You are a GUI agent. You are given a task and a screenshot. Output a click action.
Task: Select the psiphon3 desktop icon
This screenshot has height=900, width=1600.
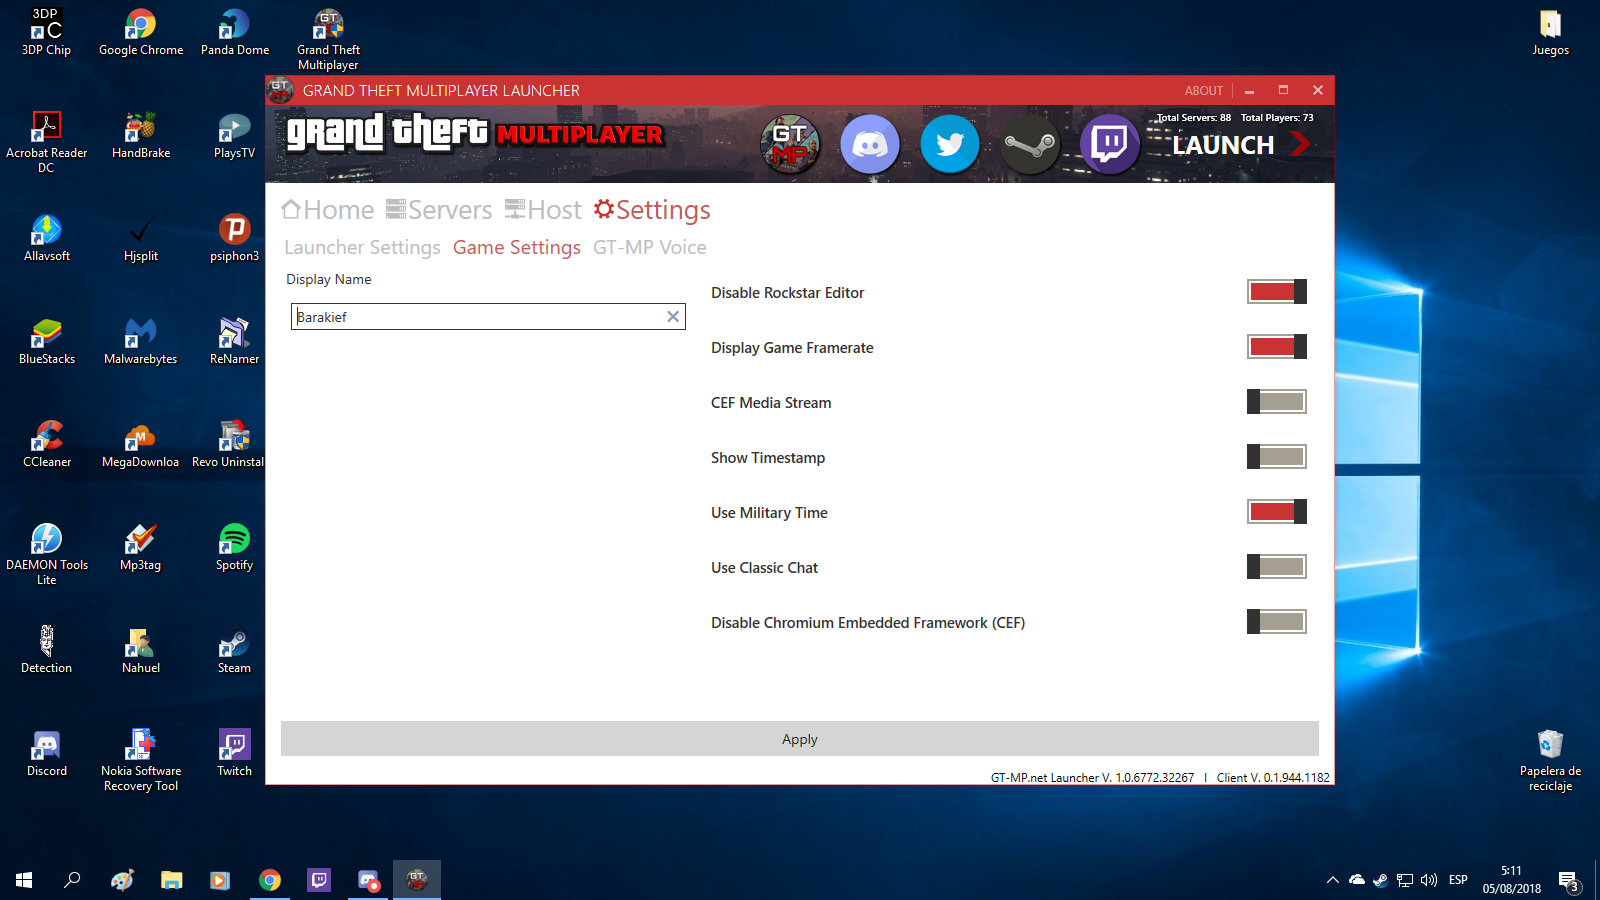coord(234,239)
